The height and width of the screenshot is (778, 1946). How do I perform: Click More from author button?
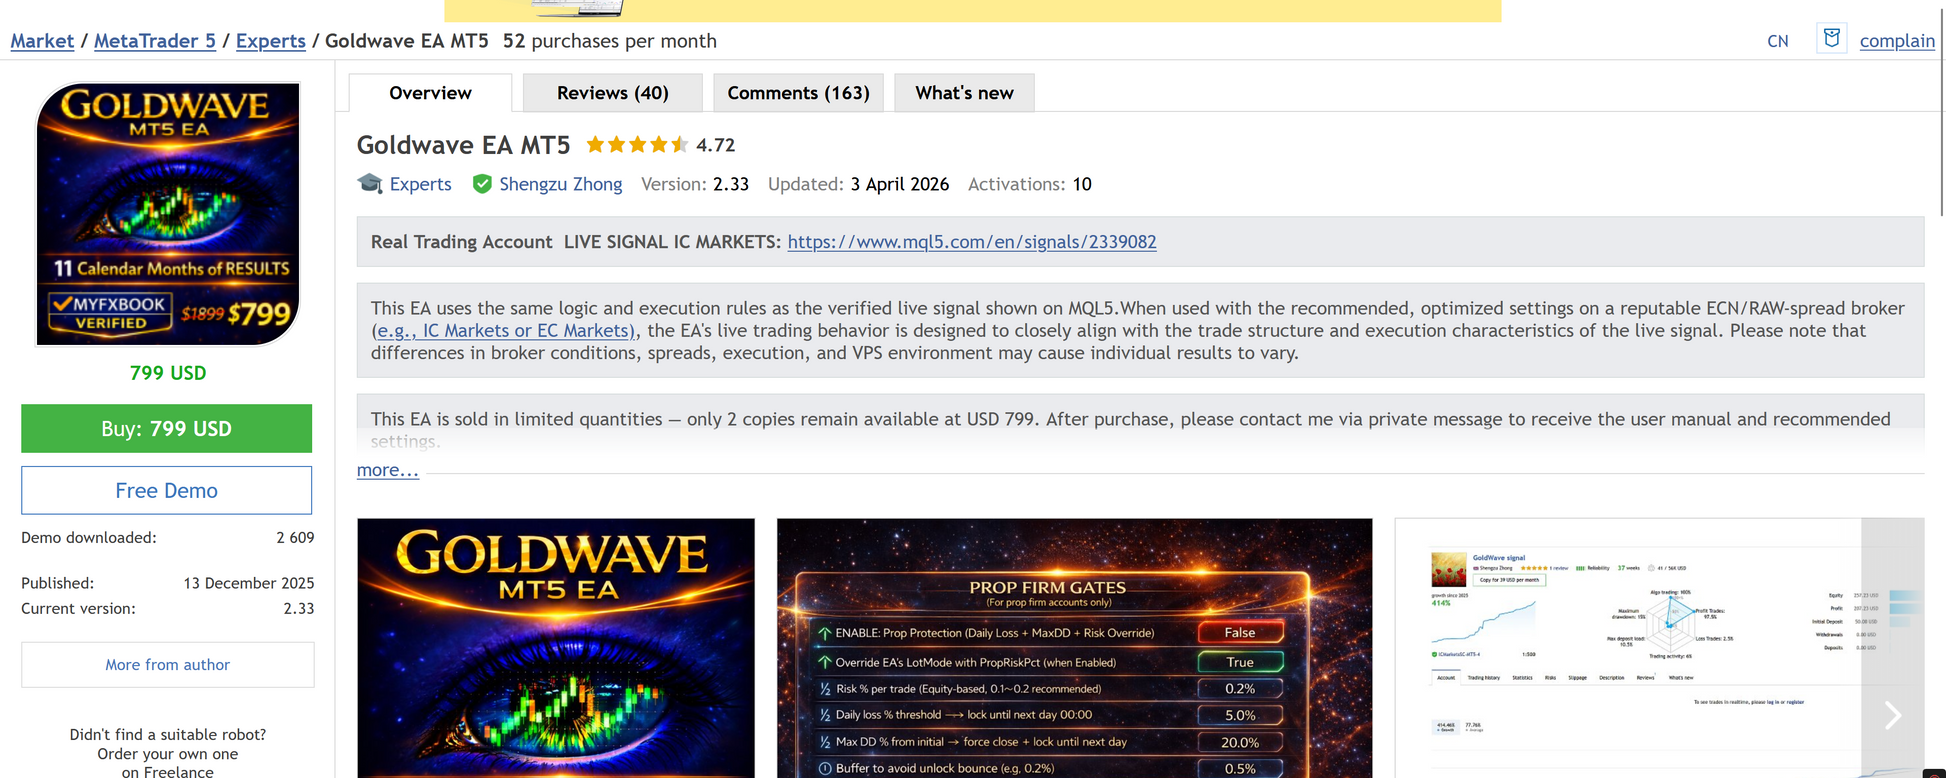click(168, 665)
